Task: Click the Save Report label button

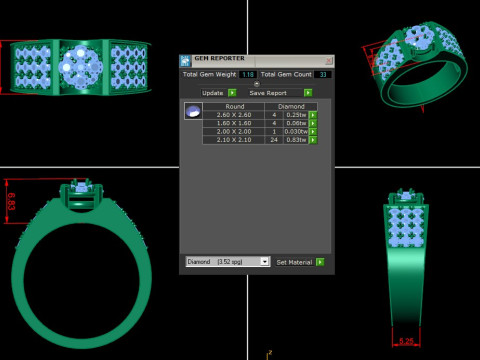Action: [268, 93]
